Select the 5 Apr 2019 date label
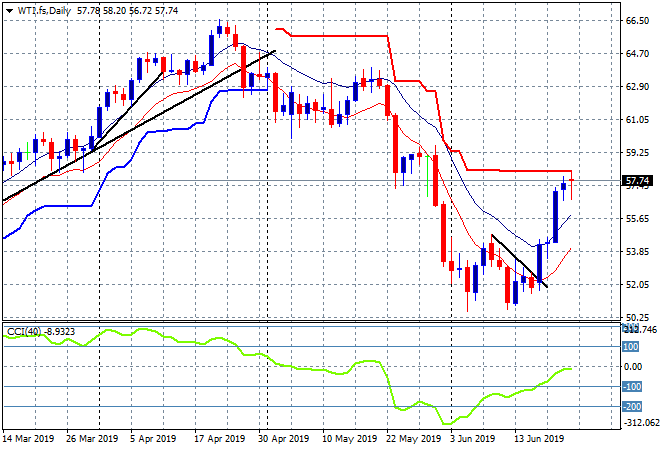Image resolution: width=660 pixels, height=450 pixels. [153, 439]
